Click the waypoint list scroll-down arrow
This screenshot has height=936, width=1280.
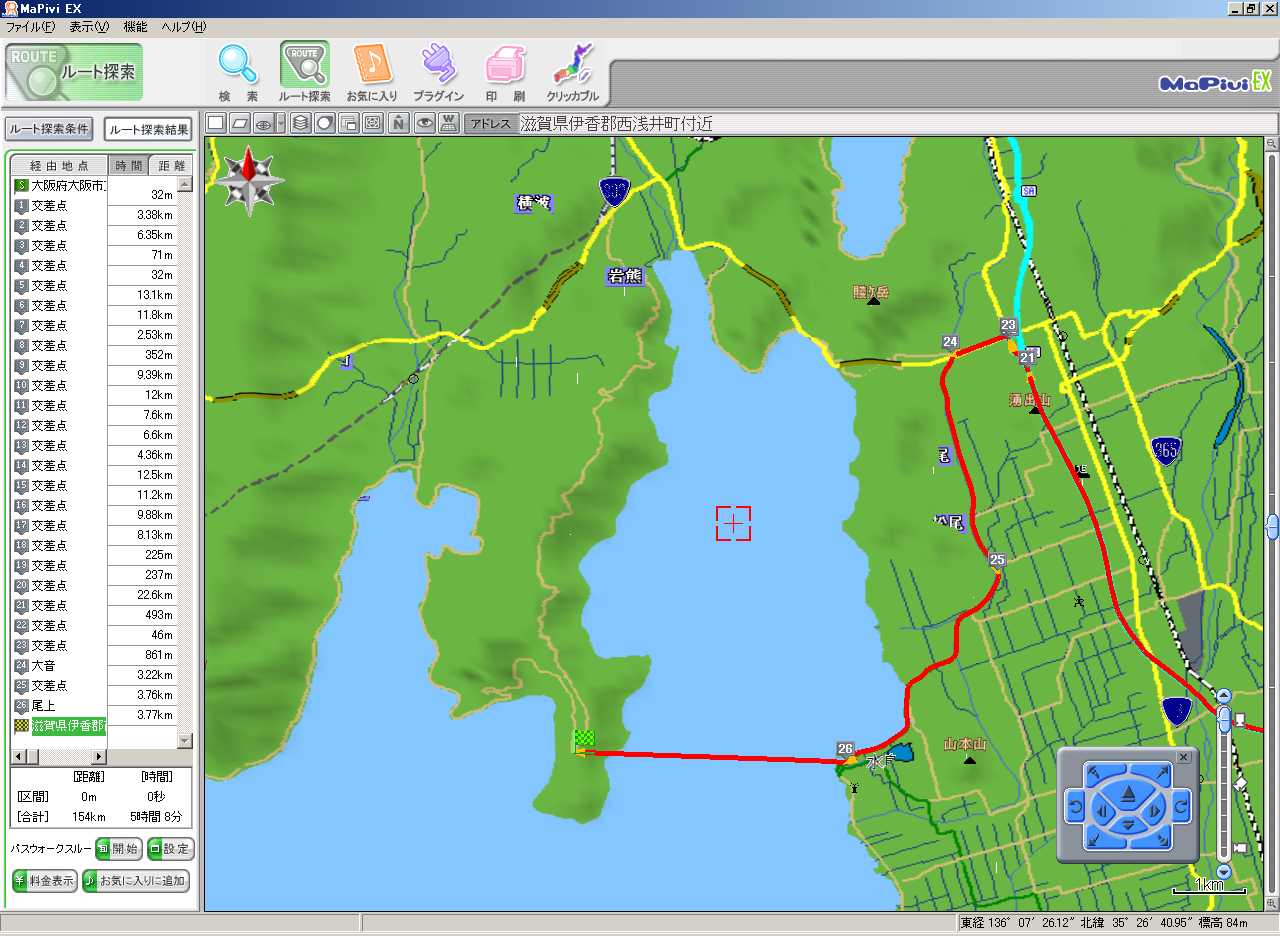(x=185, y=740)
